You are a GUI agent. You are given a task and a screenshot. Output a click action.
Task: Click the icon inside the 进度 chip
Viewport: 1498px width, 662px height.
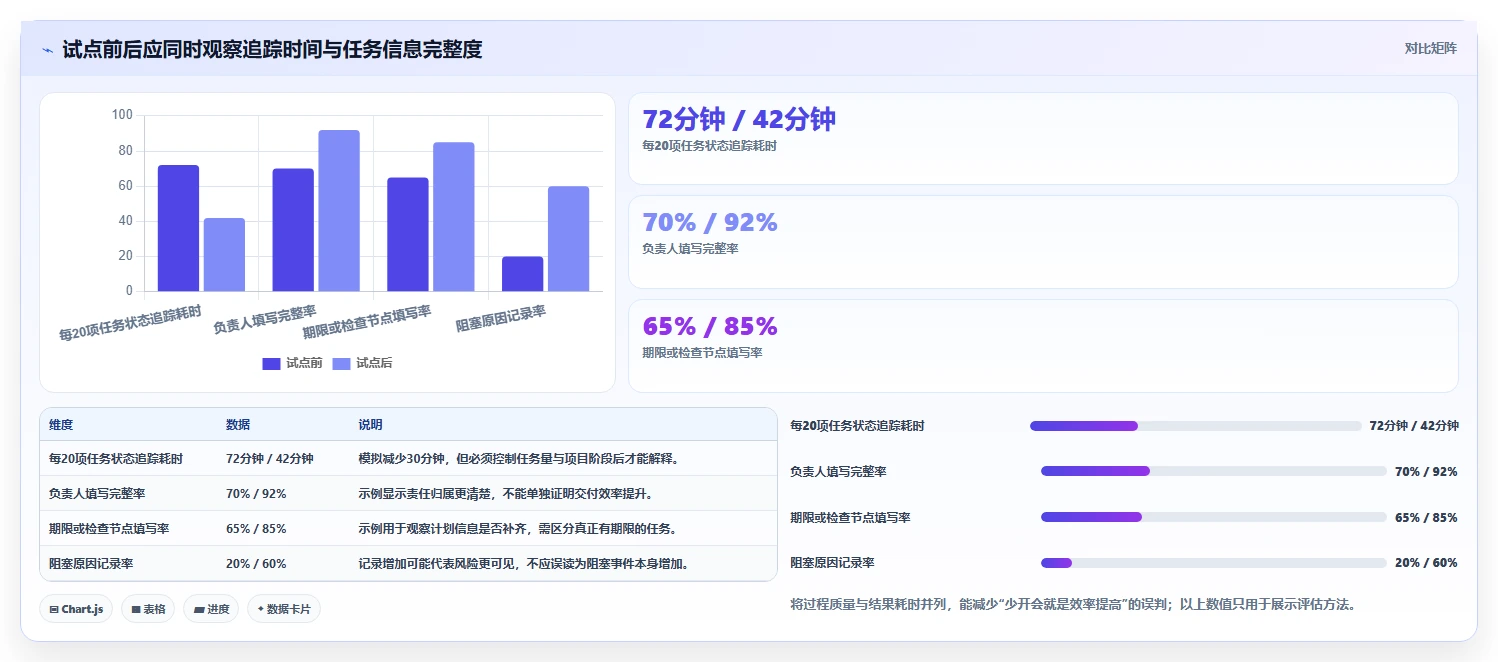click(199, 609)
